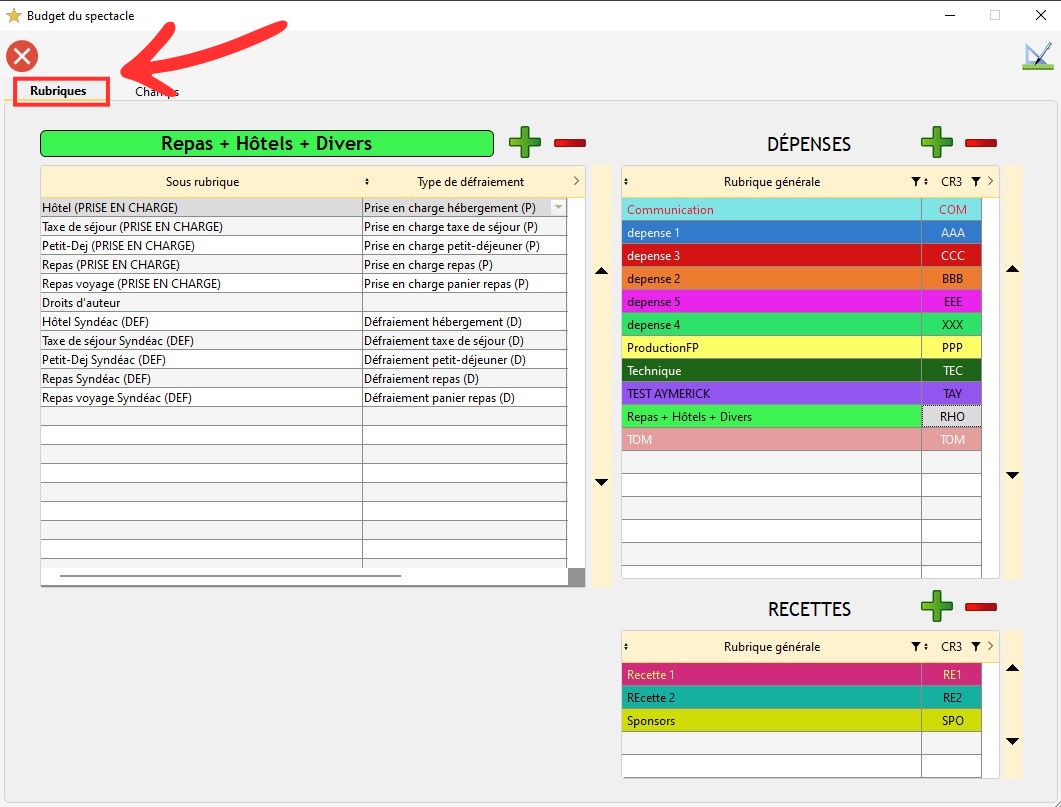Switch to the Rubriques tab
The width and height of the screenshot is (1061, 807).
click(x=58, y=91)
